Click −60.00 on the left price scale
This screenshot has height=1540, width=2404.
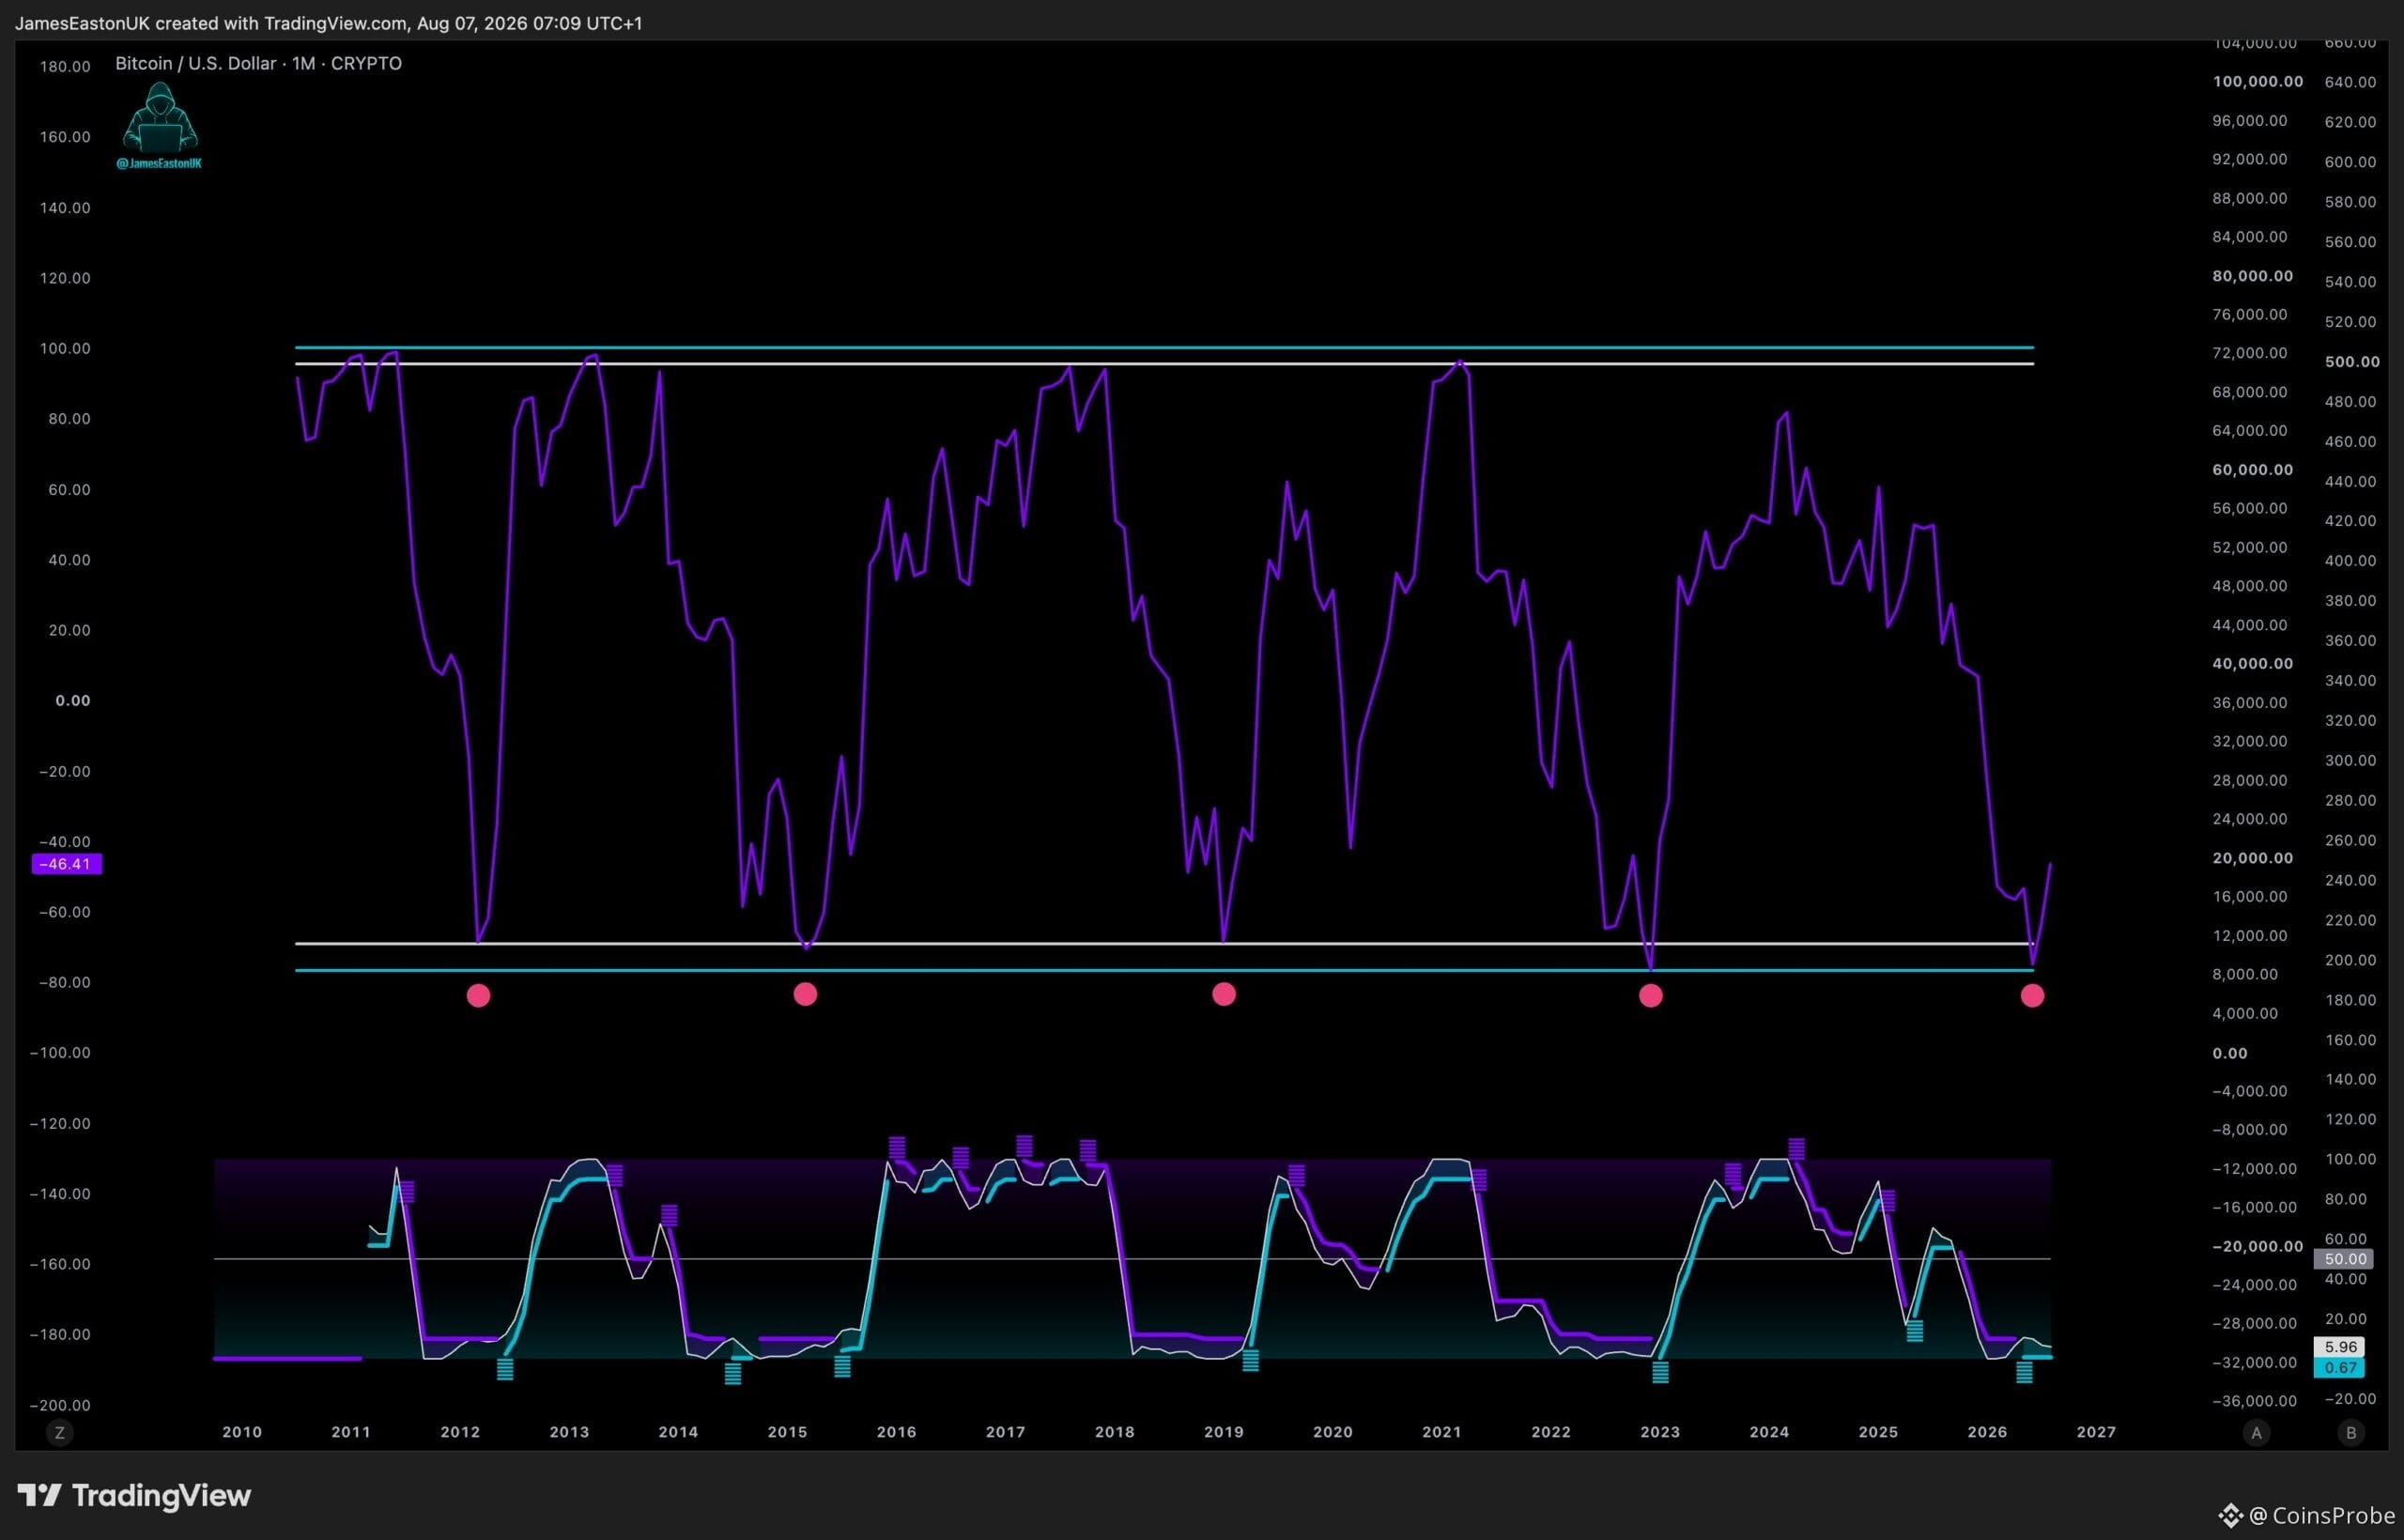(64, 912)
